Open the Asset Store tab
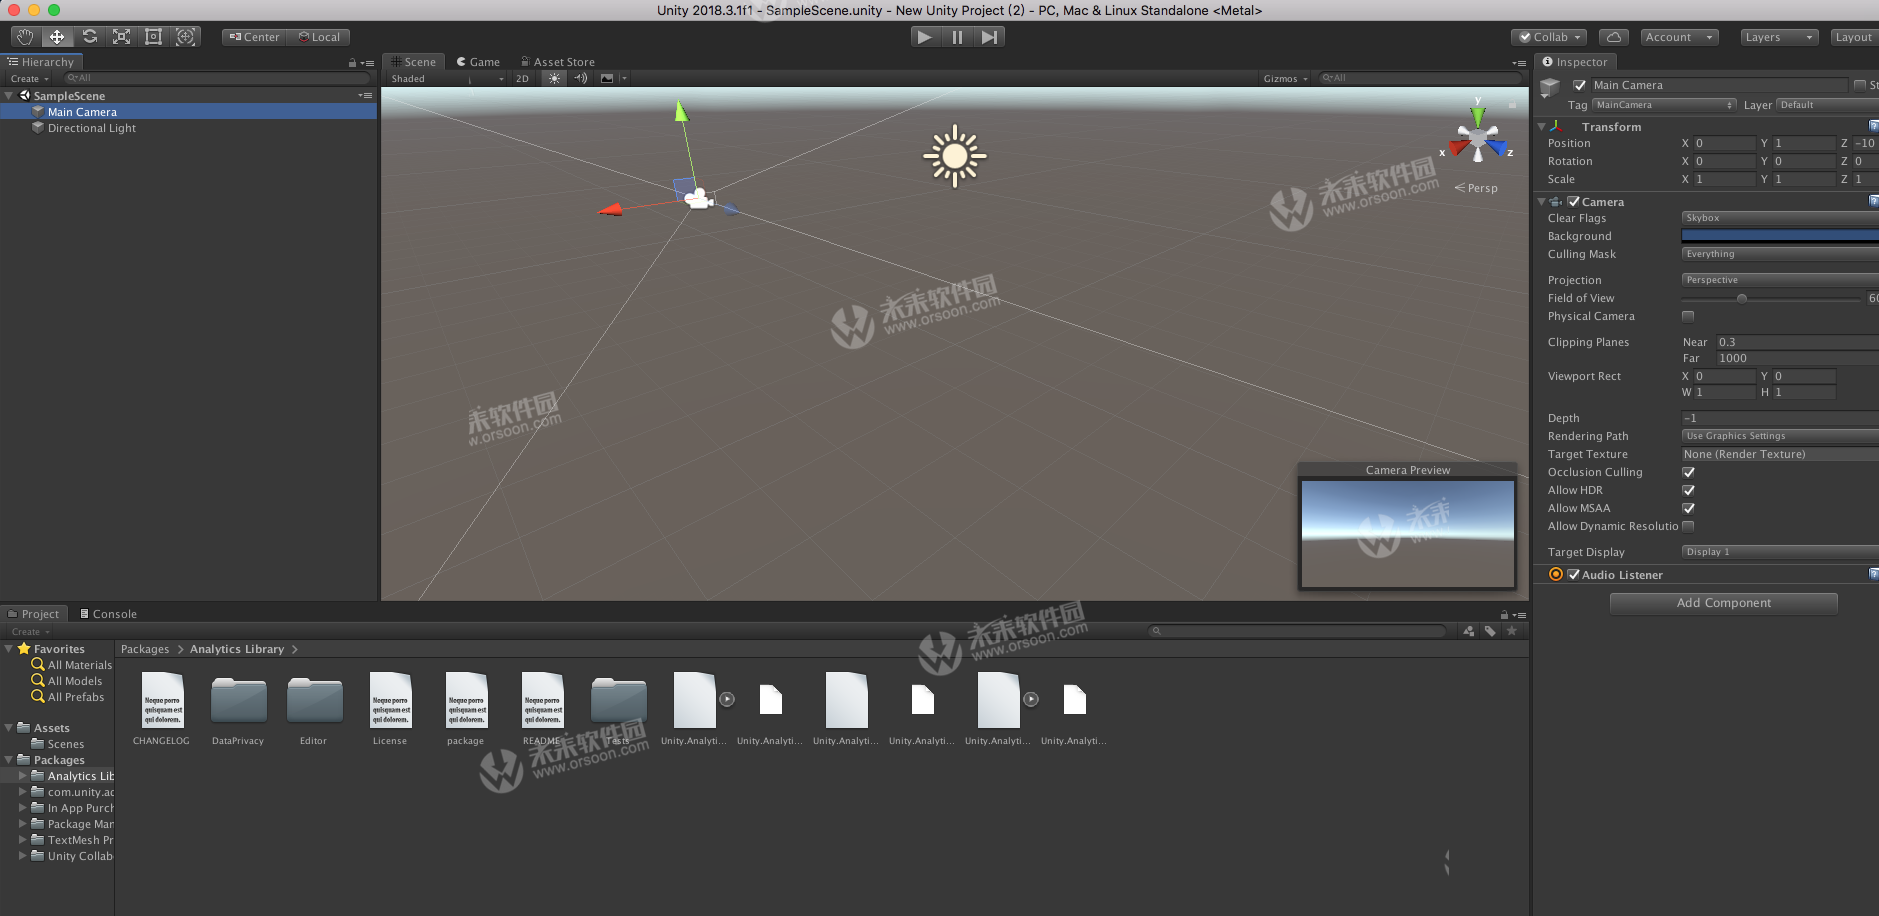This screenshot has width=1879, height=916. 558,62
